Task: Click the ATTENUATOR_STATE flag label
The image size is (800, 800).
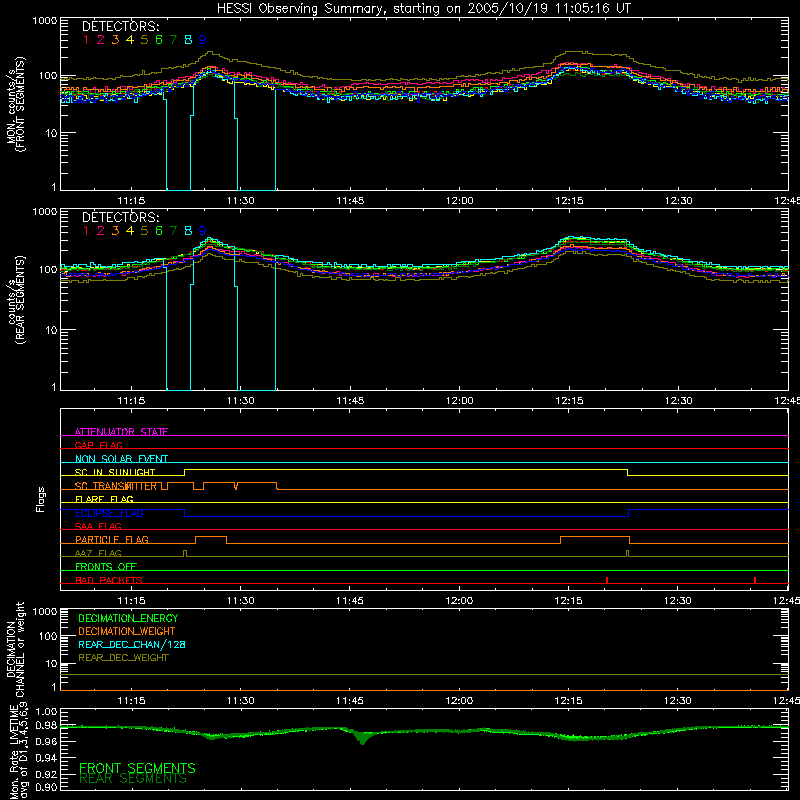Action: [x=121, y=432]
